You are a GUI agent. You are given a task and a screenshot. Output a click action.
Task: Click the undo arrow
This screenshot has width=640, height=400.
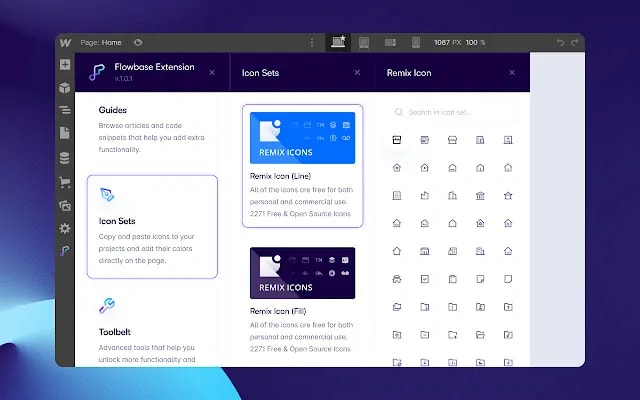click(x=560, y=42)
